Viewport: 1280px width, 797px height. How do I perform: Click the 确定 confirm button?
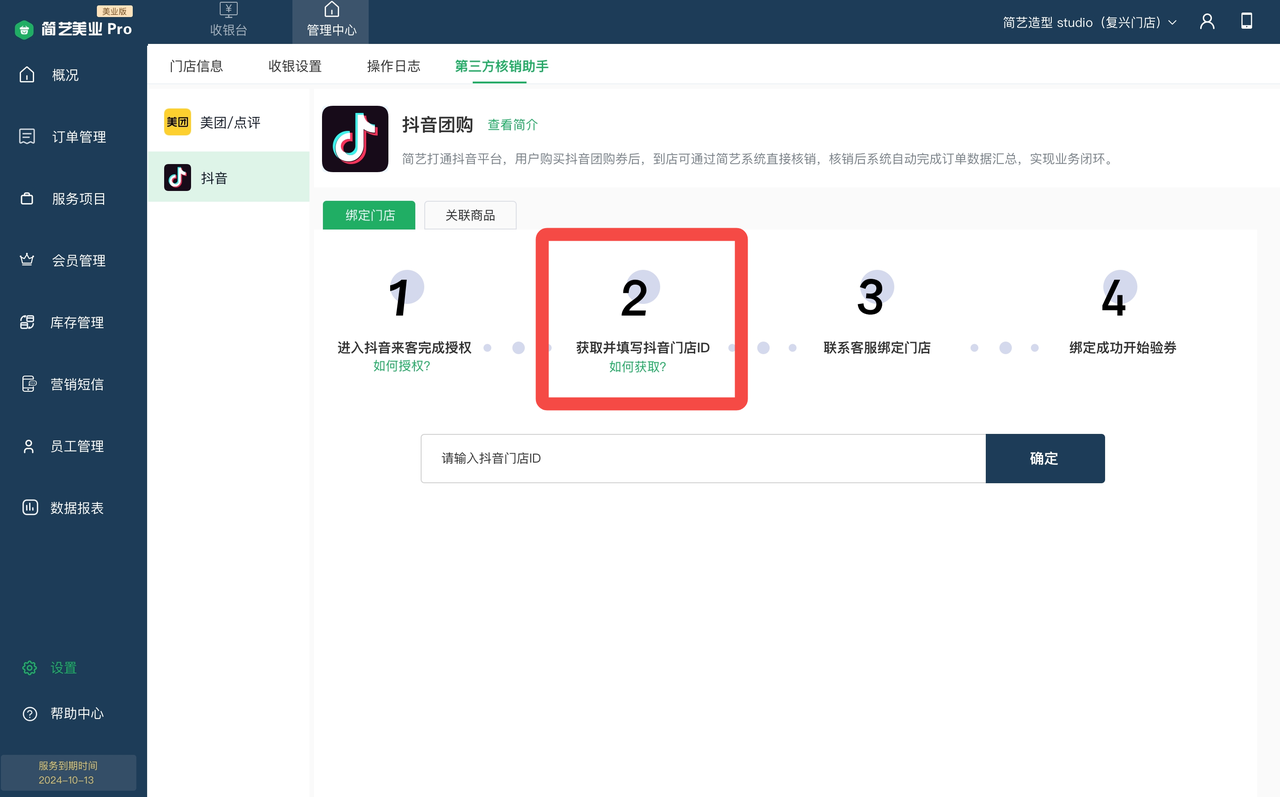coord(1044,458)
